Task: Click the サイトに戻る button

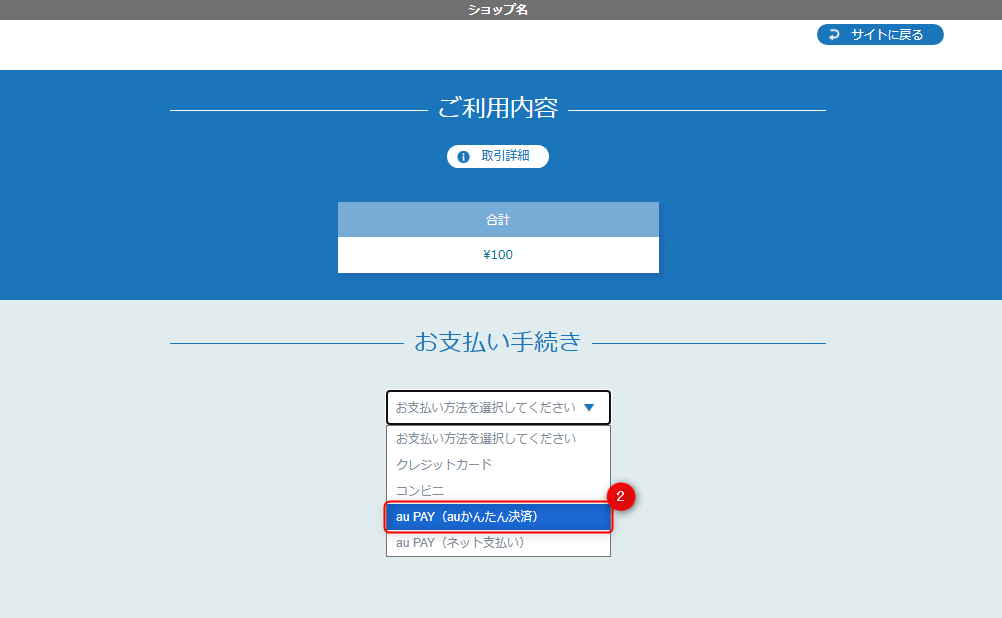Action: (x=880, y=34)
